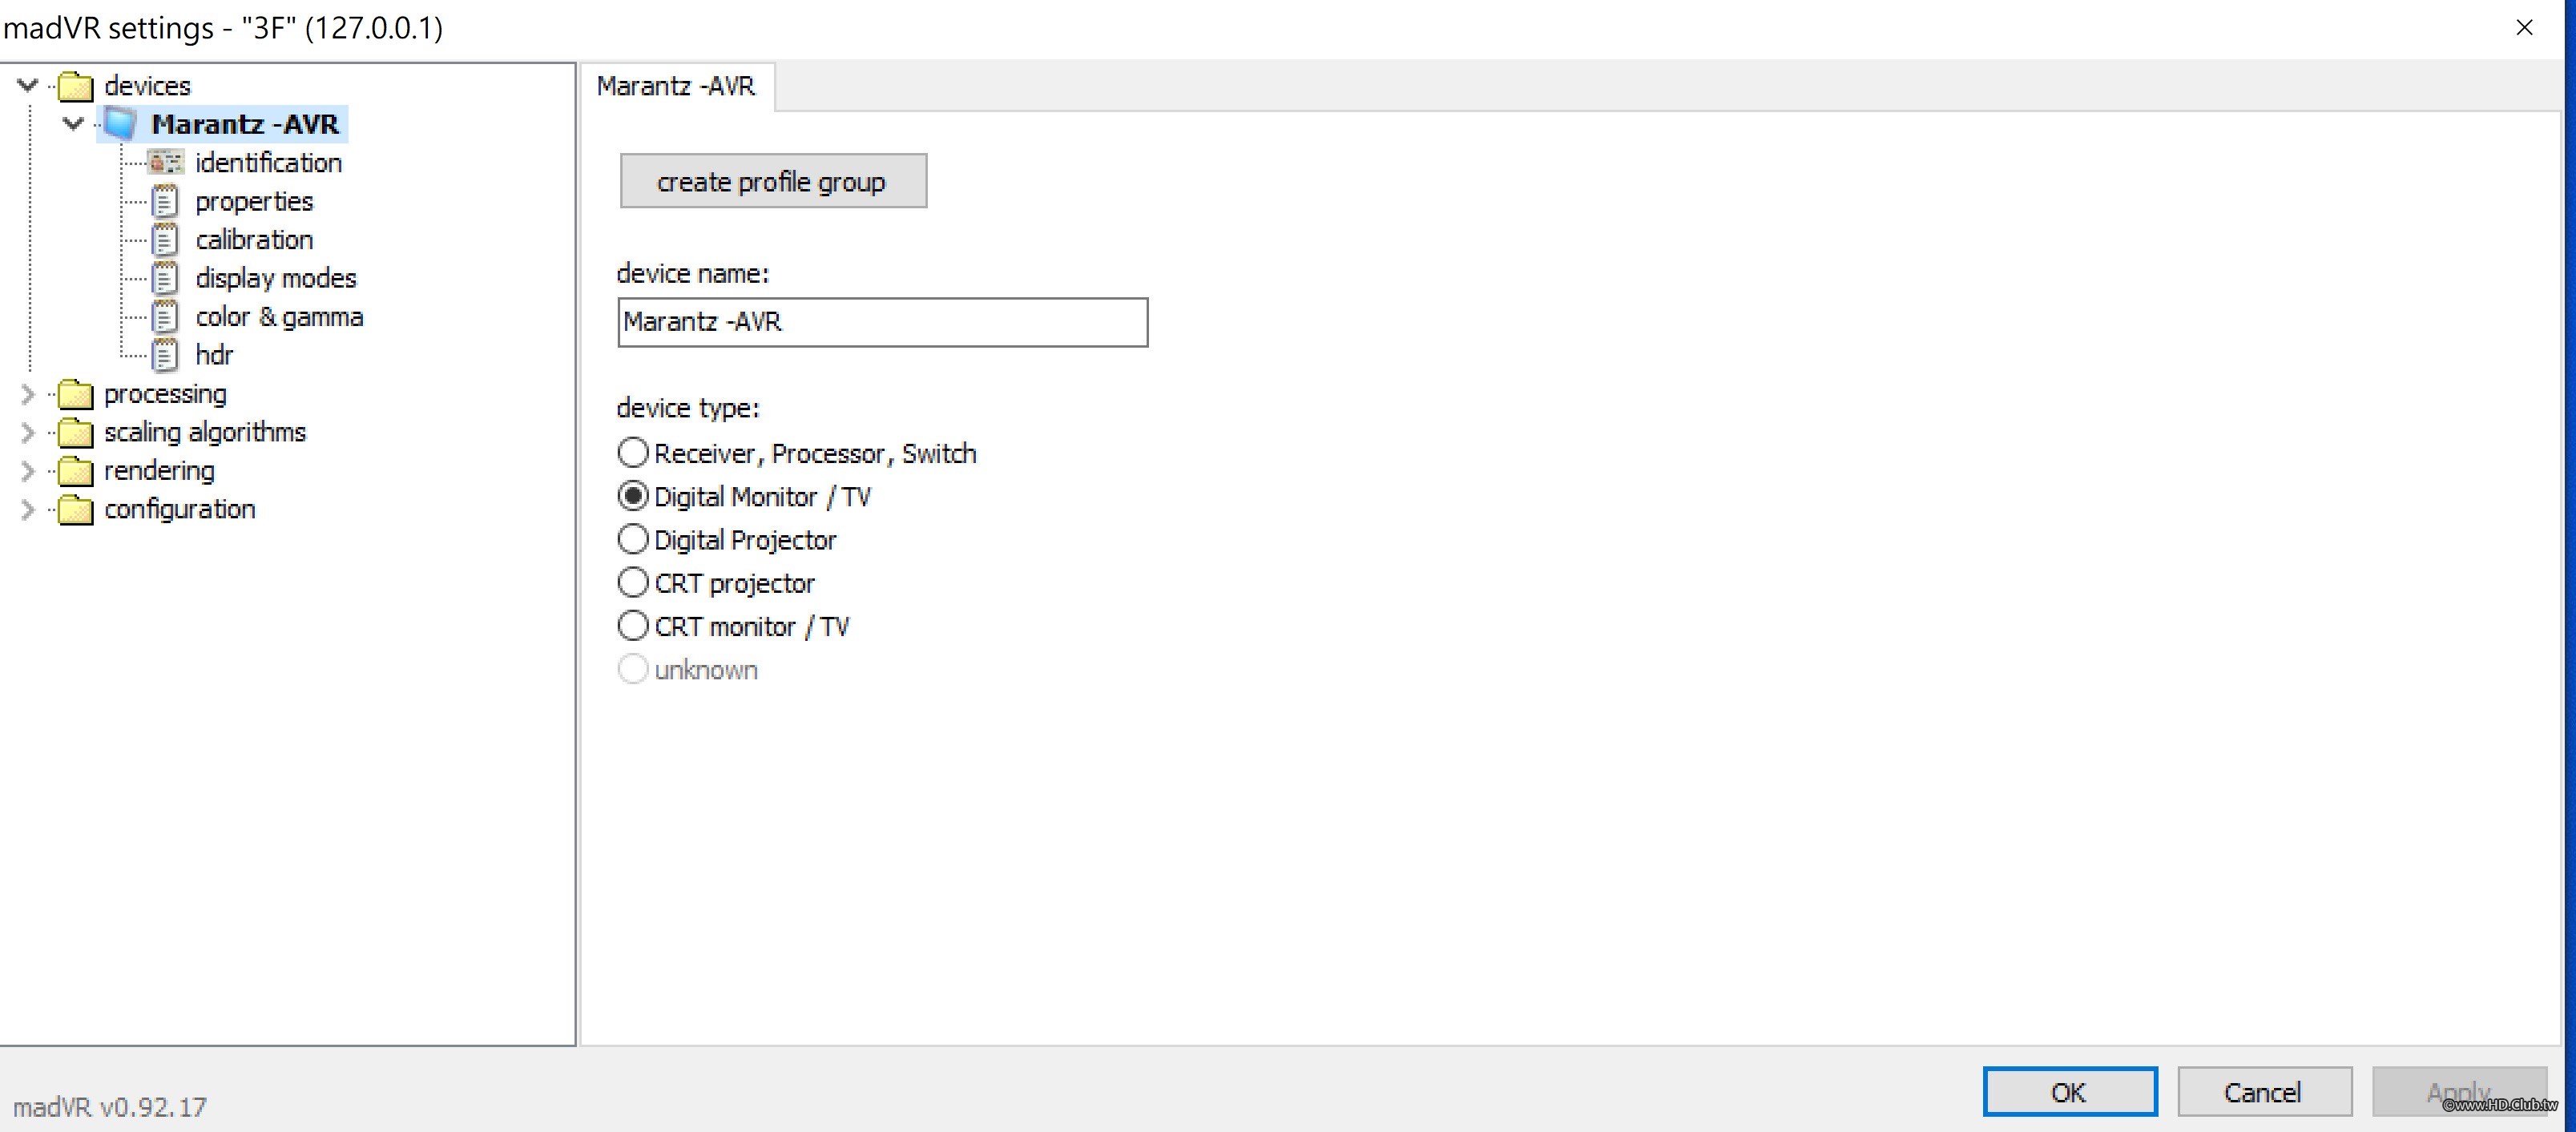Viewport: 2576px width, 1132px height.
Task: Expand the configuration tree node
Action: [x=28, y=509]
